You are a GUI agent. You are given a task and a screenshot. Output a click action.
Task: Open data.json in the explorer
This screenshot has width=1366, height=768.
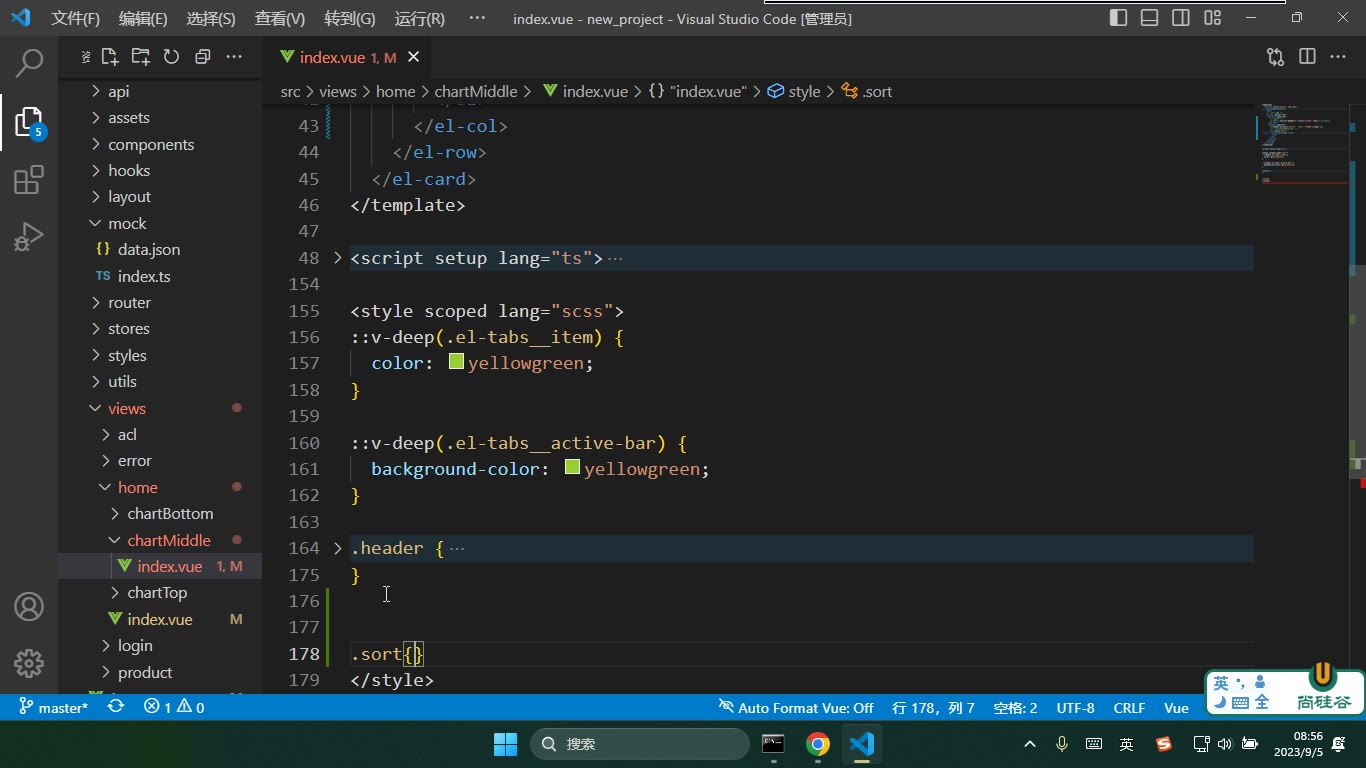click(149, 250)
